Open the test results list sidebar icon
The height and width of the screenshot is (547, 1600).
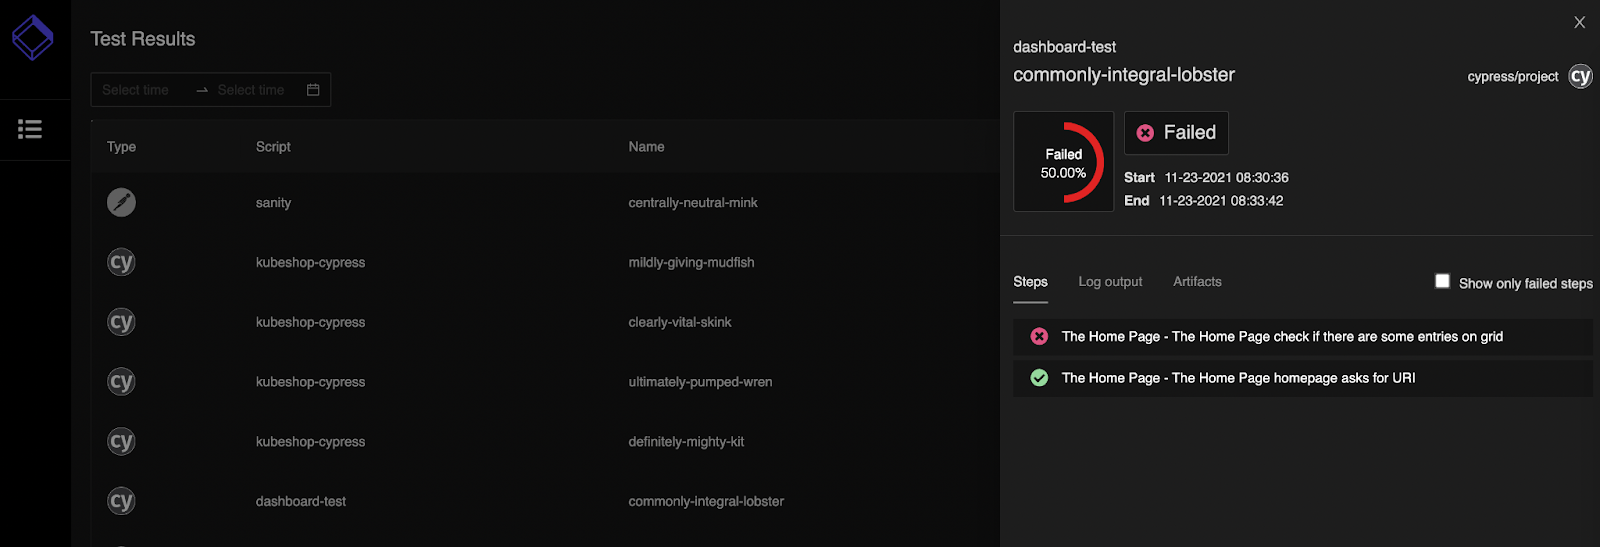(x=30, y=129)
